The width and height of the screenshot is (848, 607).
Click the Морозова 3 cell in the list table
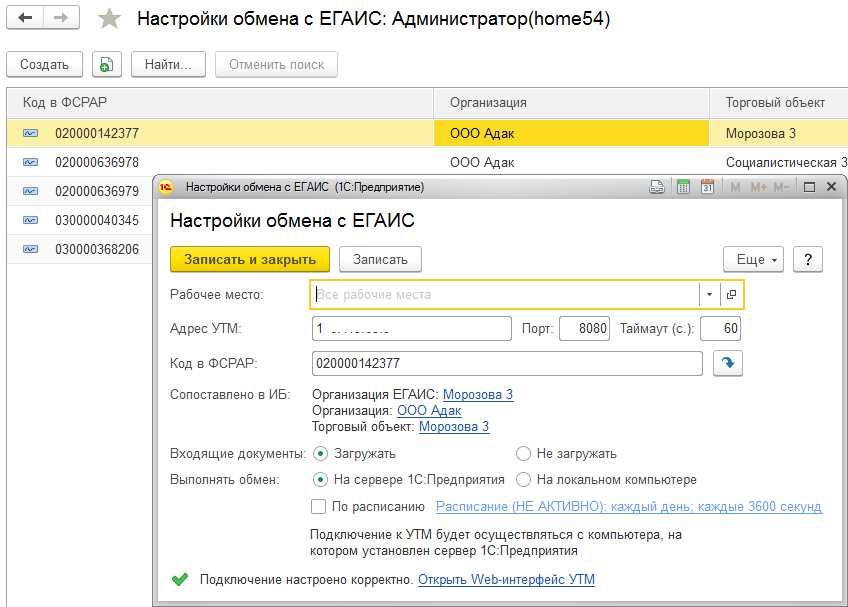pyautogui.click(x=779, y=133)
